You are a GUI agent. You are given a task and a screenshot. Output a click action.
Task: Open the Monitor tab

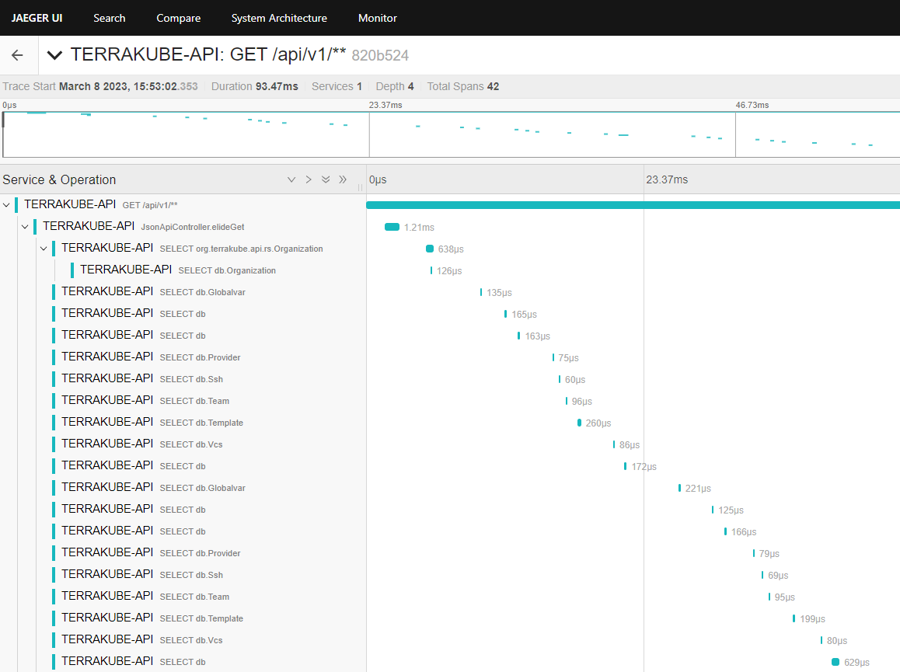pyautogui.click(x=377, y=18)
